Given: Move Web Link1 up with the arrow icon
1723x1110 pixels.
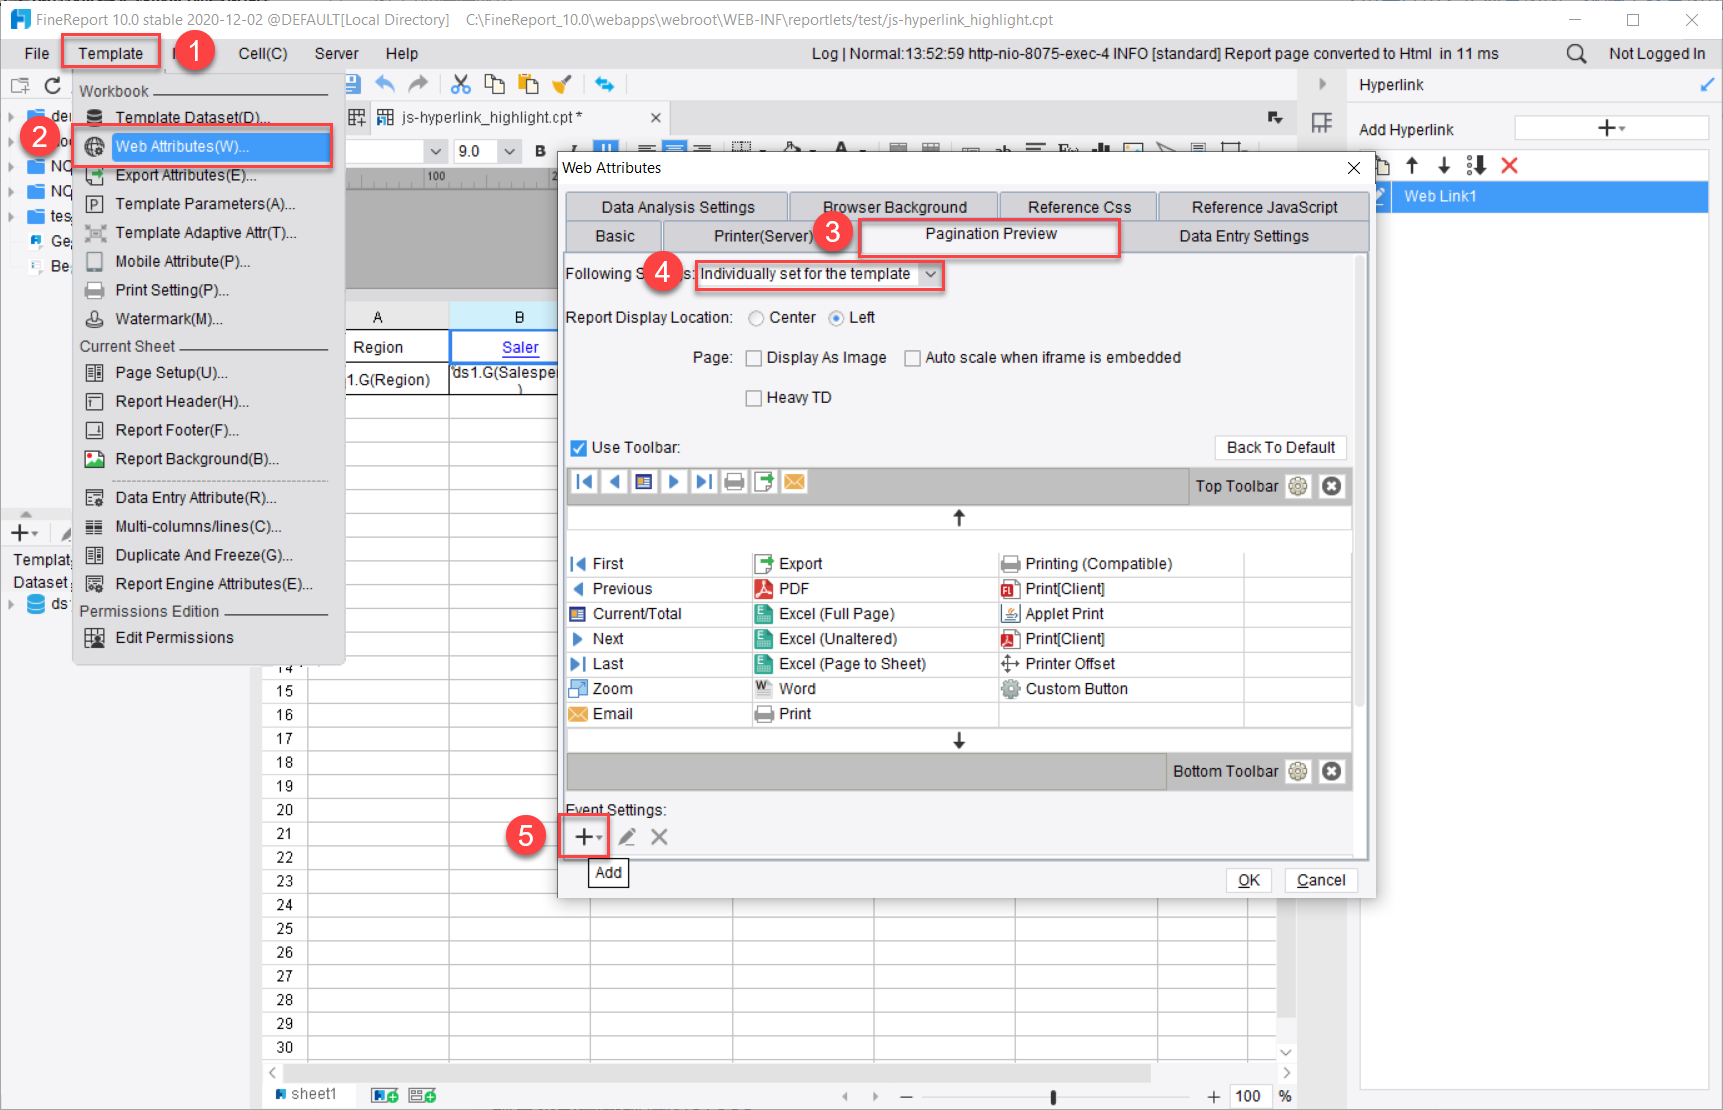Looking at the screenshot, I should [1413, 165].
